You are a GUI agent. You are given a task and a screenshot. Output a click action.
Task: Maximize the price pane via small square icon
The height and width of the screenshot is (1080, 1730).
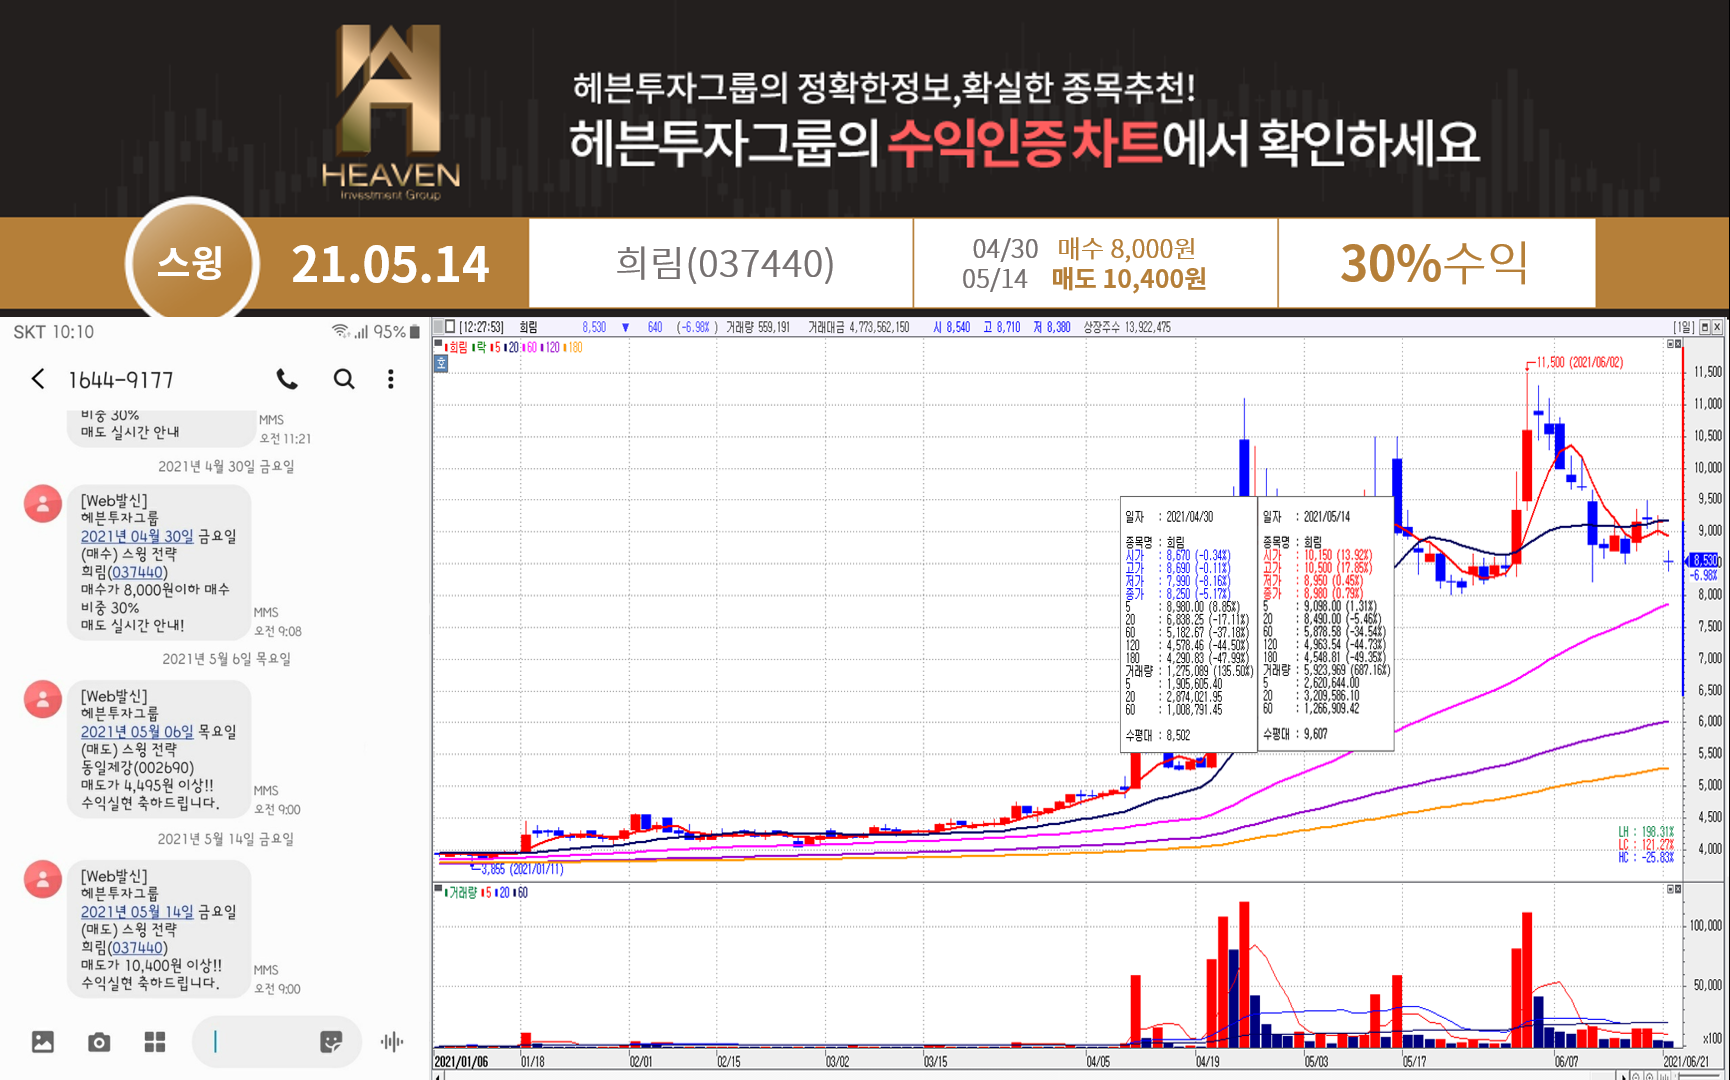tap(1670, 344)
